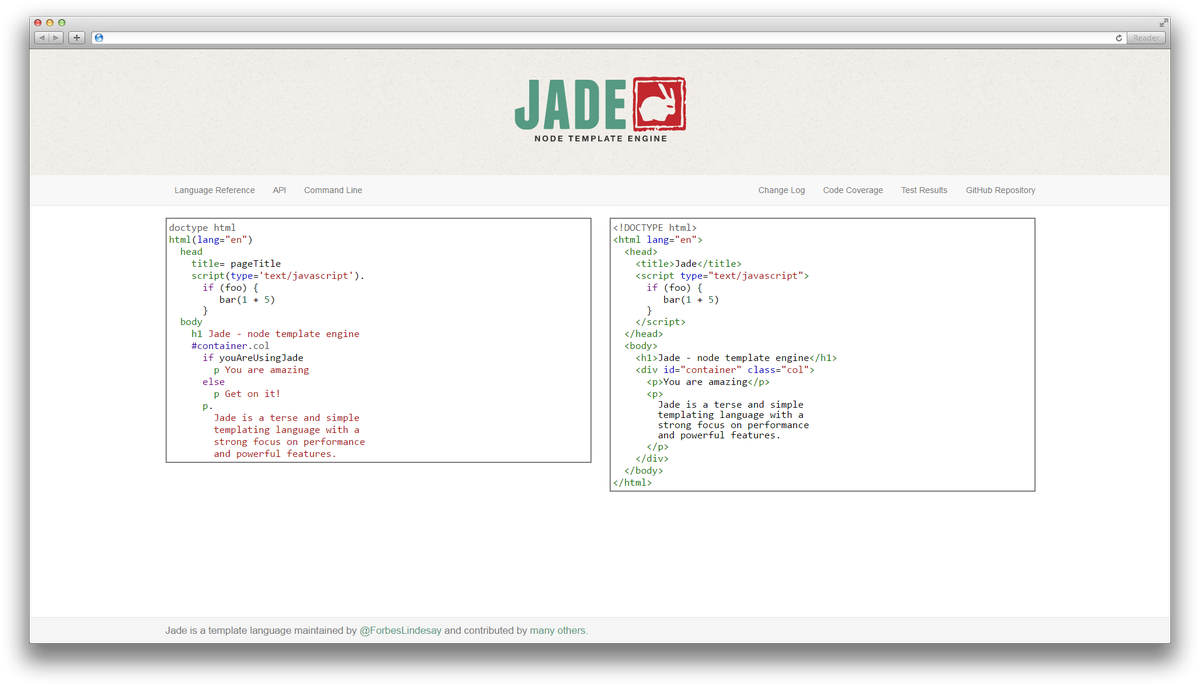The image size is (1200, 686).
Task: Click the 'doctype html' line in Jade code
Action: [x=202, y=228]
